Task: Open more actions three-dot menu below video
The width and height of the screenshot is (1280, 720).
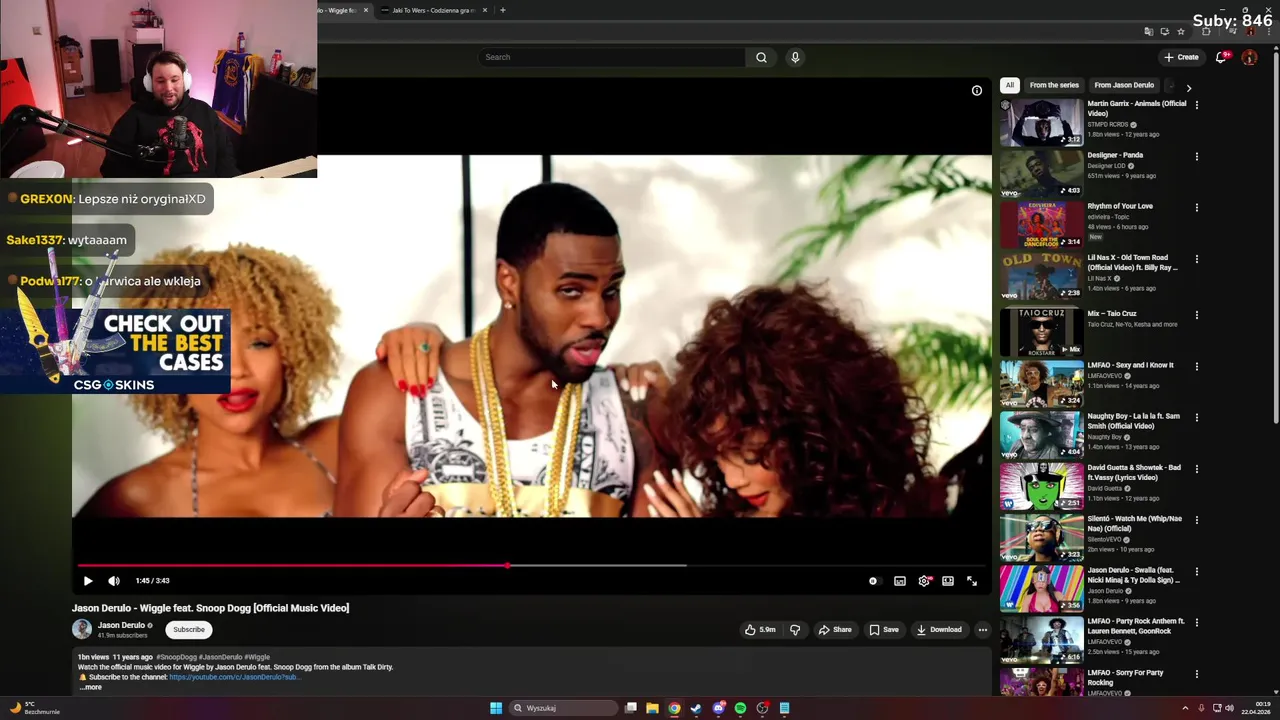Action: pyautogui.click(x=983, y=630)
